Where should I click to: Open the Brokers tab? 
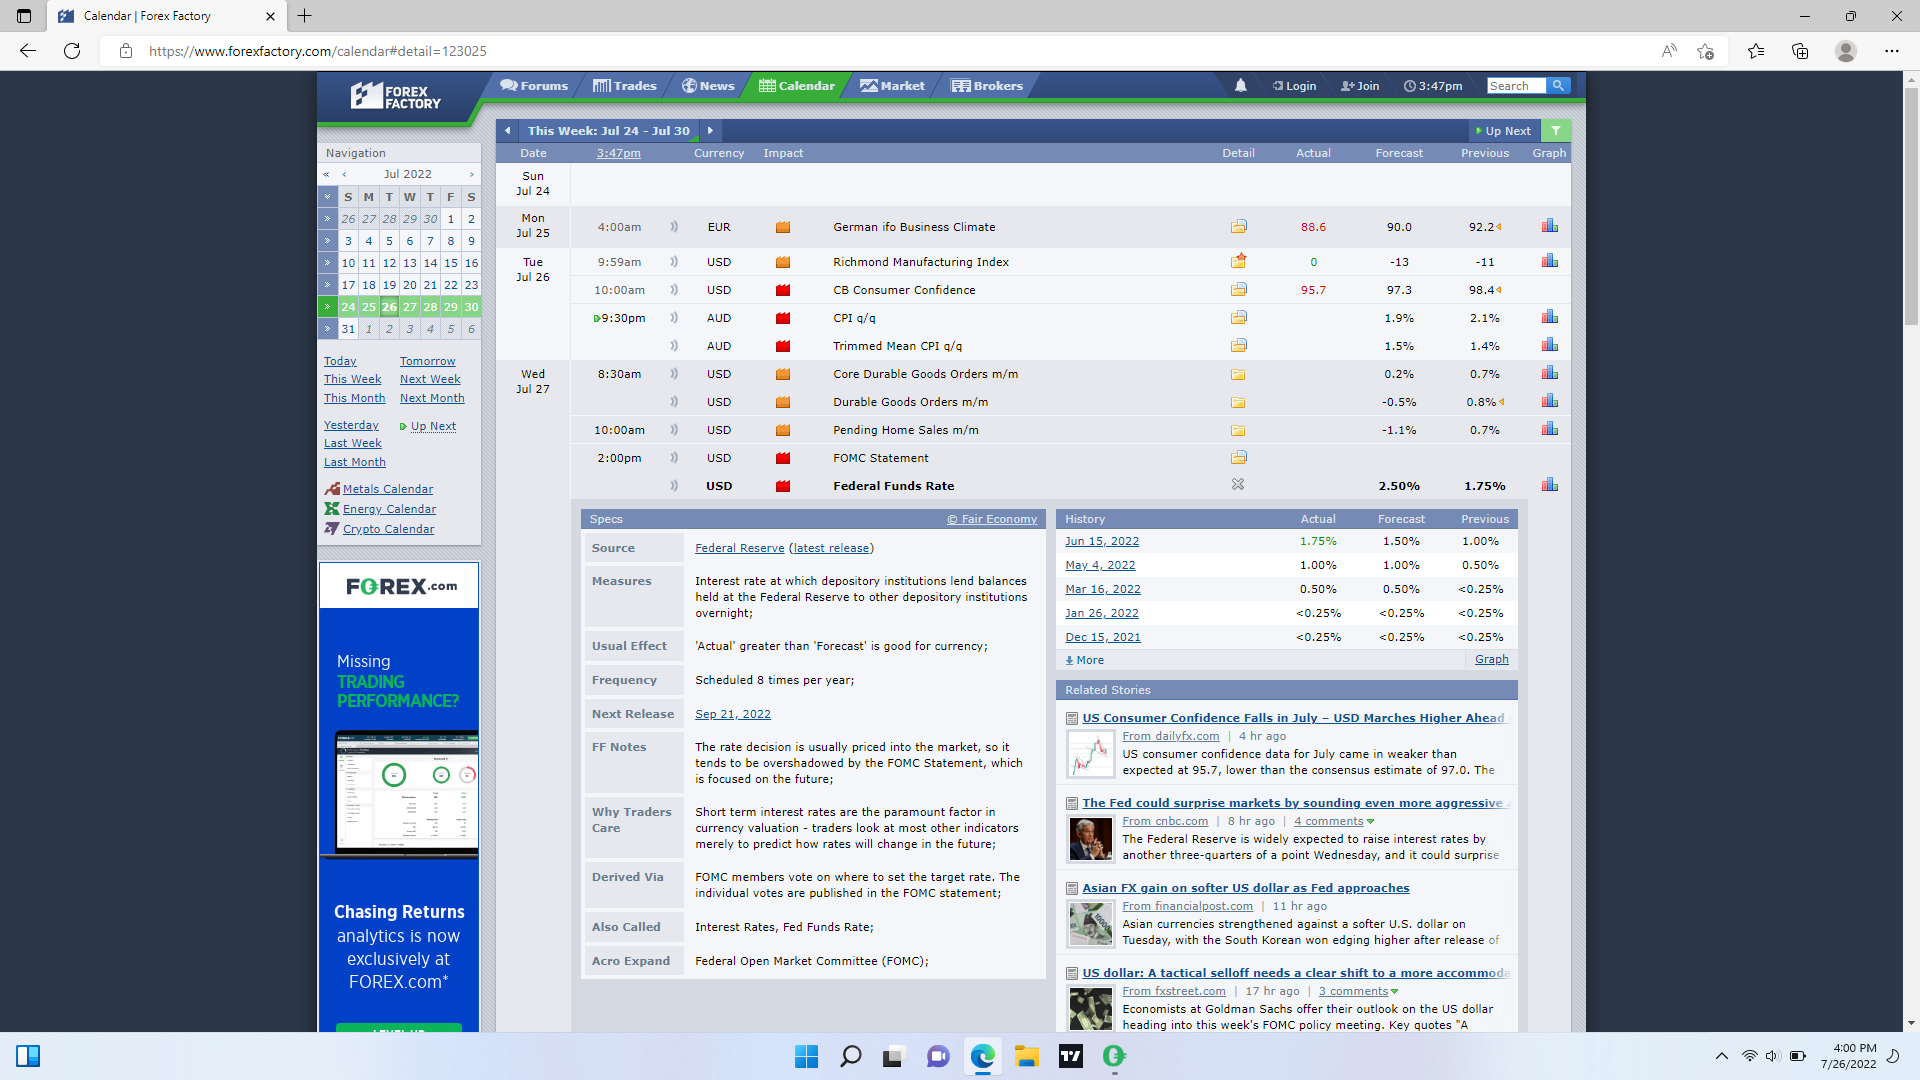coord(987,86)
